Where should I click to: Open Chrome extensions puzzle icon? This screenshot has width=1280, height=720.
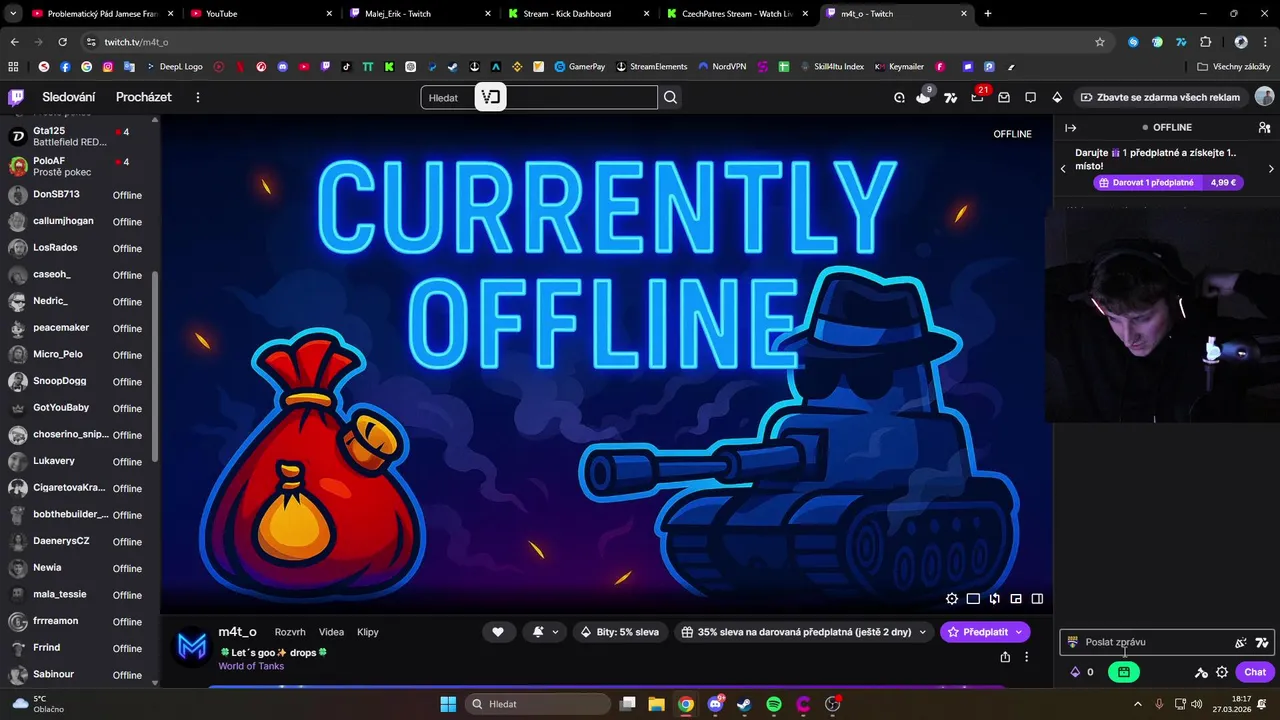pyautogui.click(x=1206, y=42)
